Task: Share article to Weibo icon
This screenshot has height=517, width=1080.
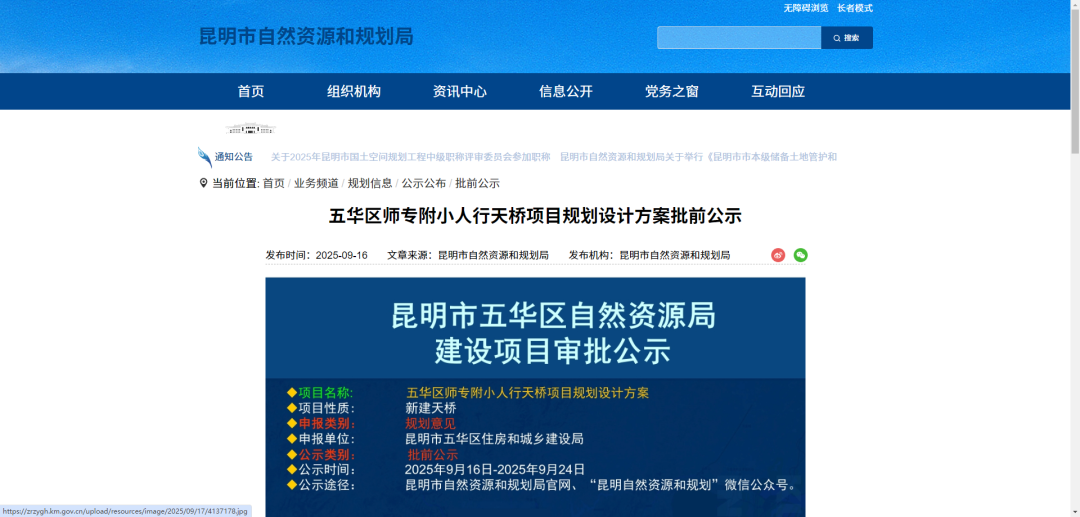Action: [x=778, y=255]
